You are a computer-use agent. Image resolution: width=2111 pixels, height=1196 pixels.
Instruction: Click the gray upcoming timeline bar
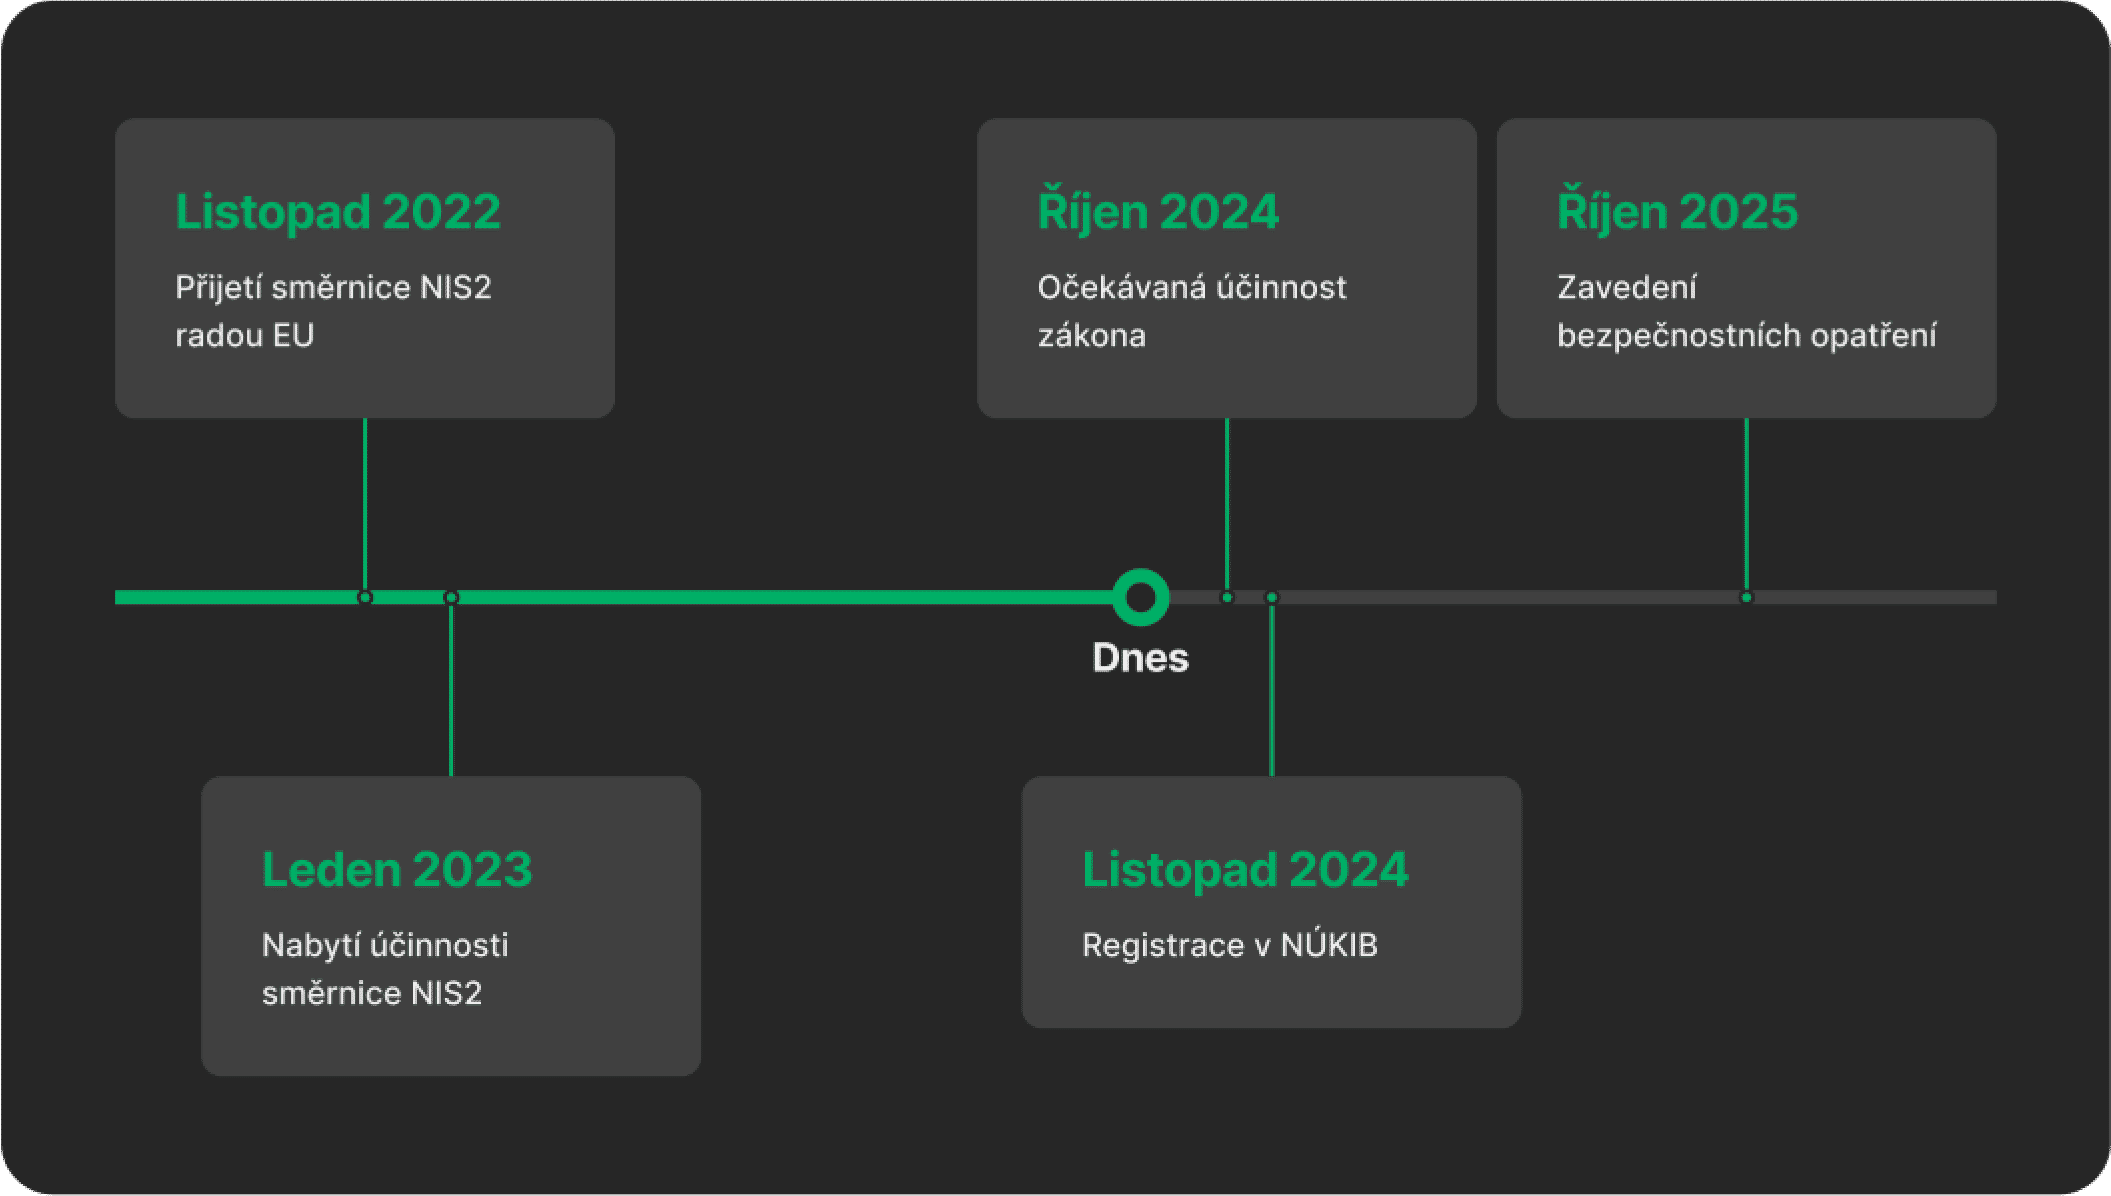coord(1500,597)
